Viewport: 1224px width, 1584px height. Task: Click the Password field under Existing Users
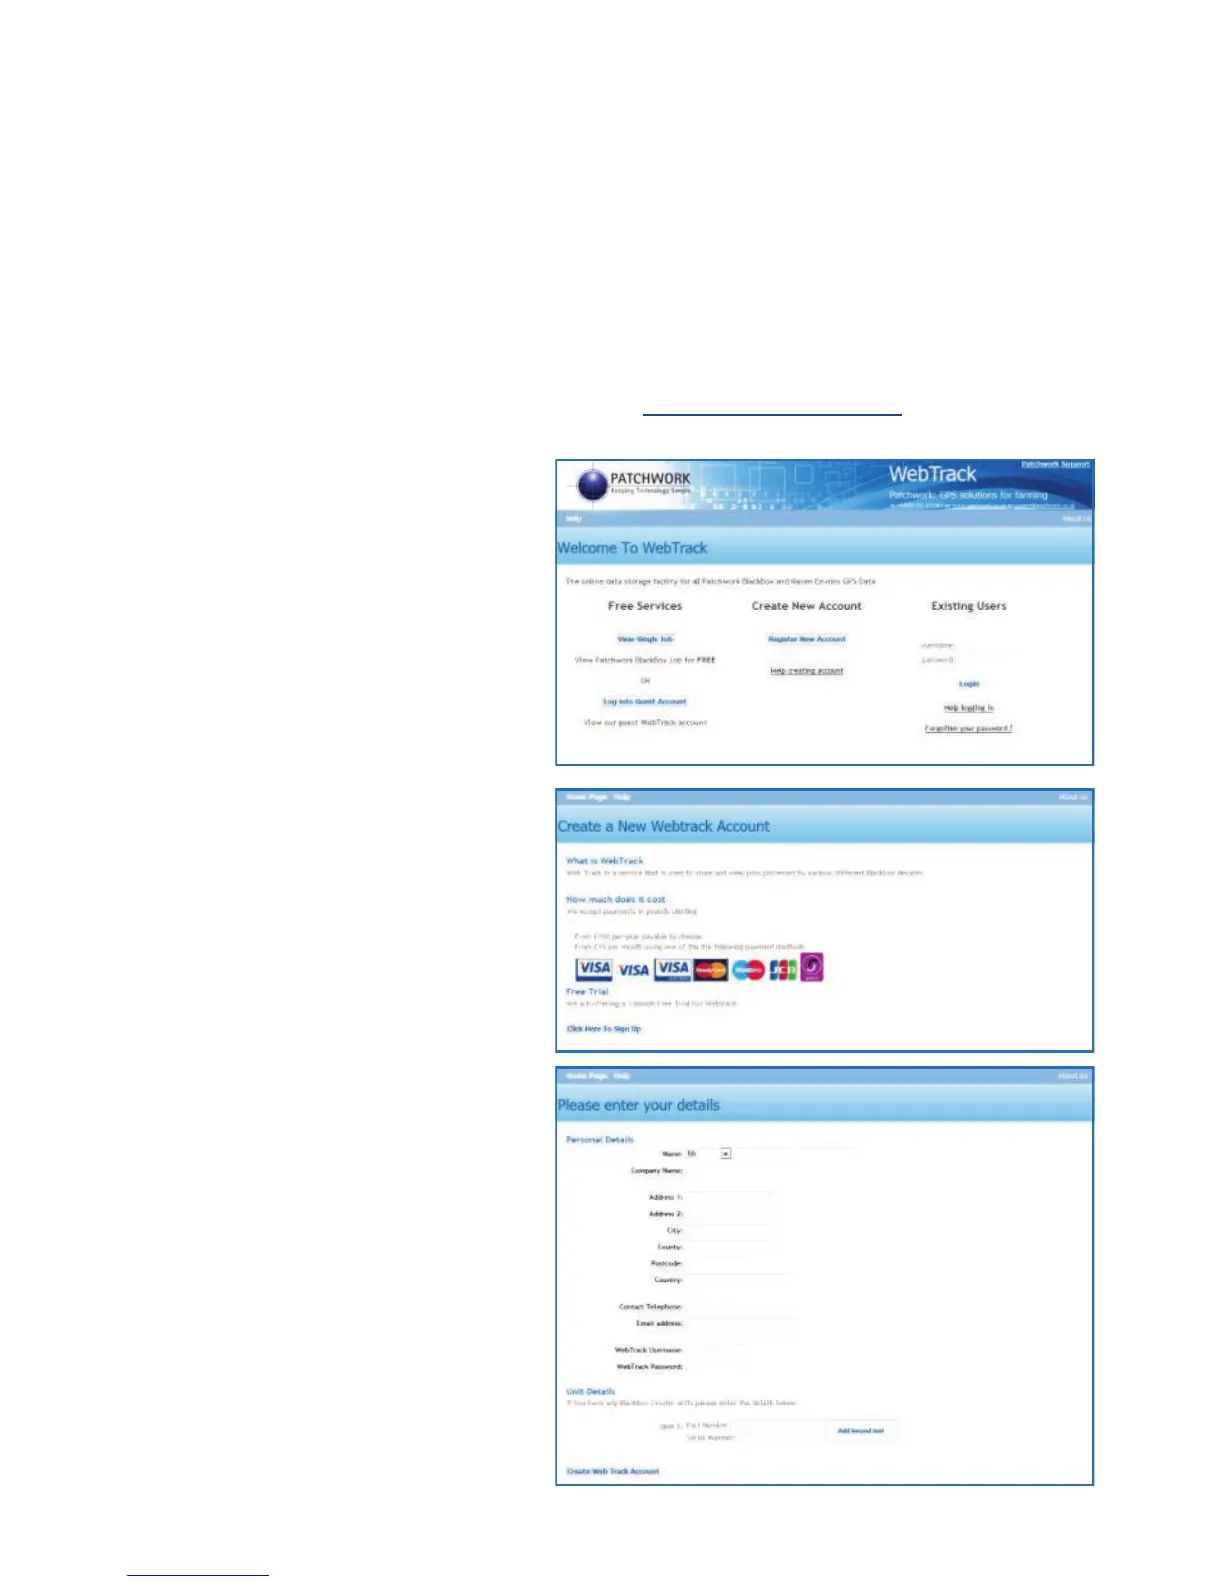pyautogui.click(x=986, y=660)
